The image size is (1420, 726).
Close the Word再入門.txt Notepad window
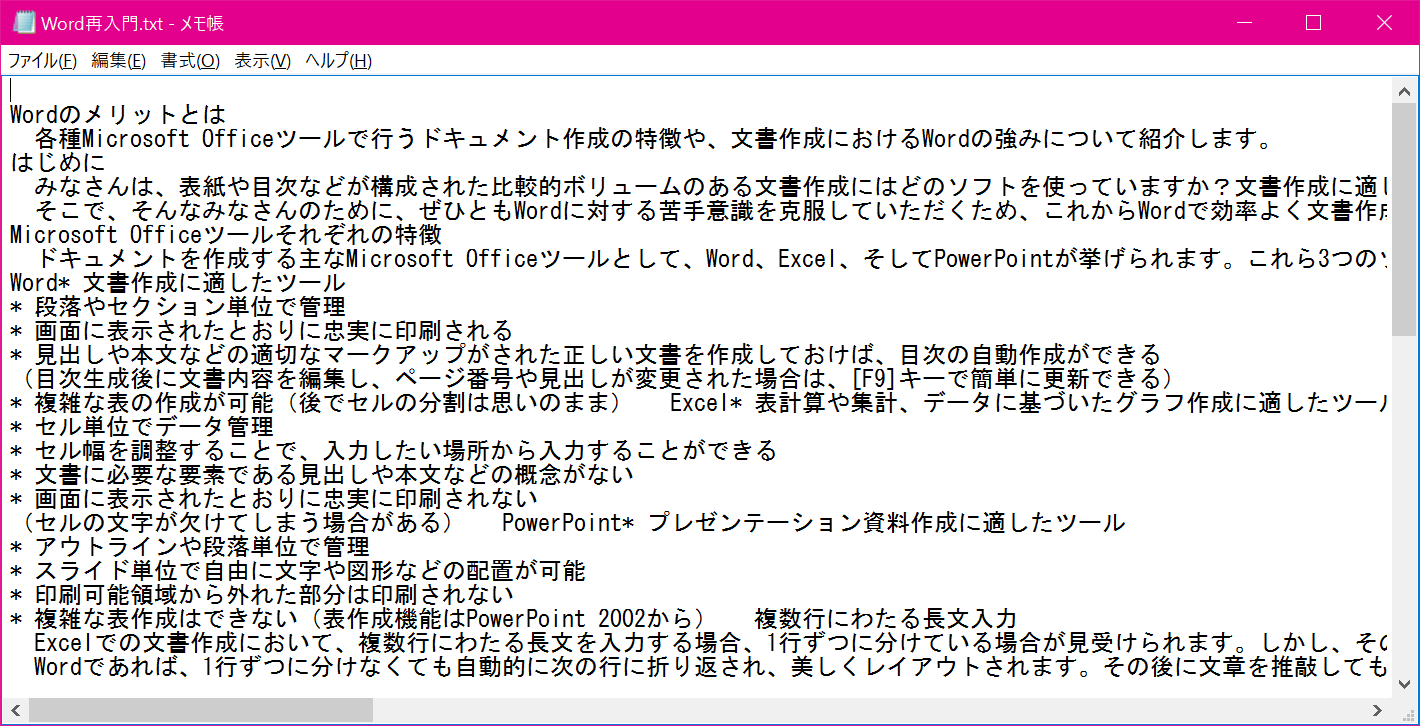point(1382,22)
